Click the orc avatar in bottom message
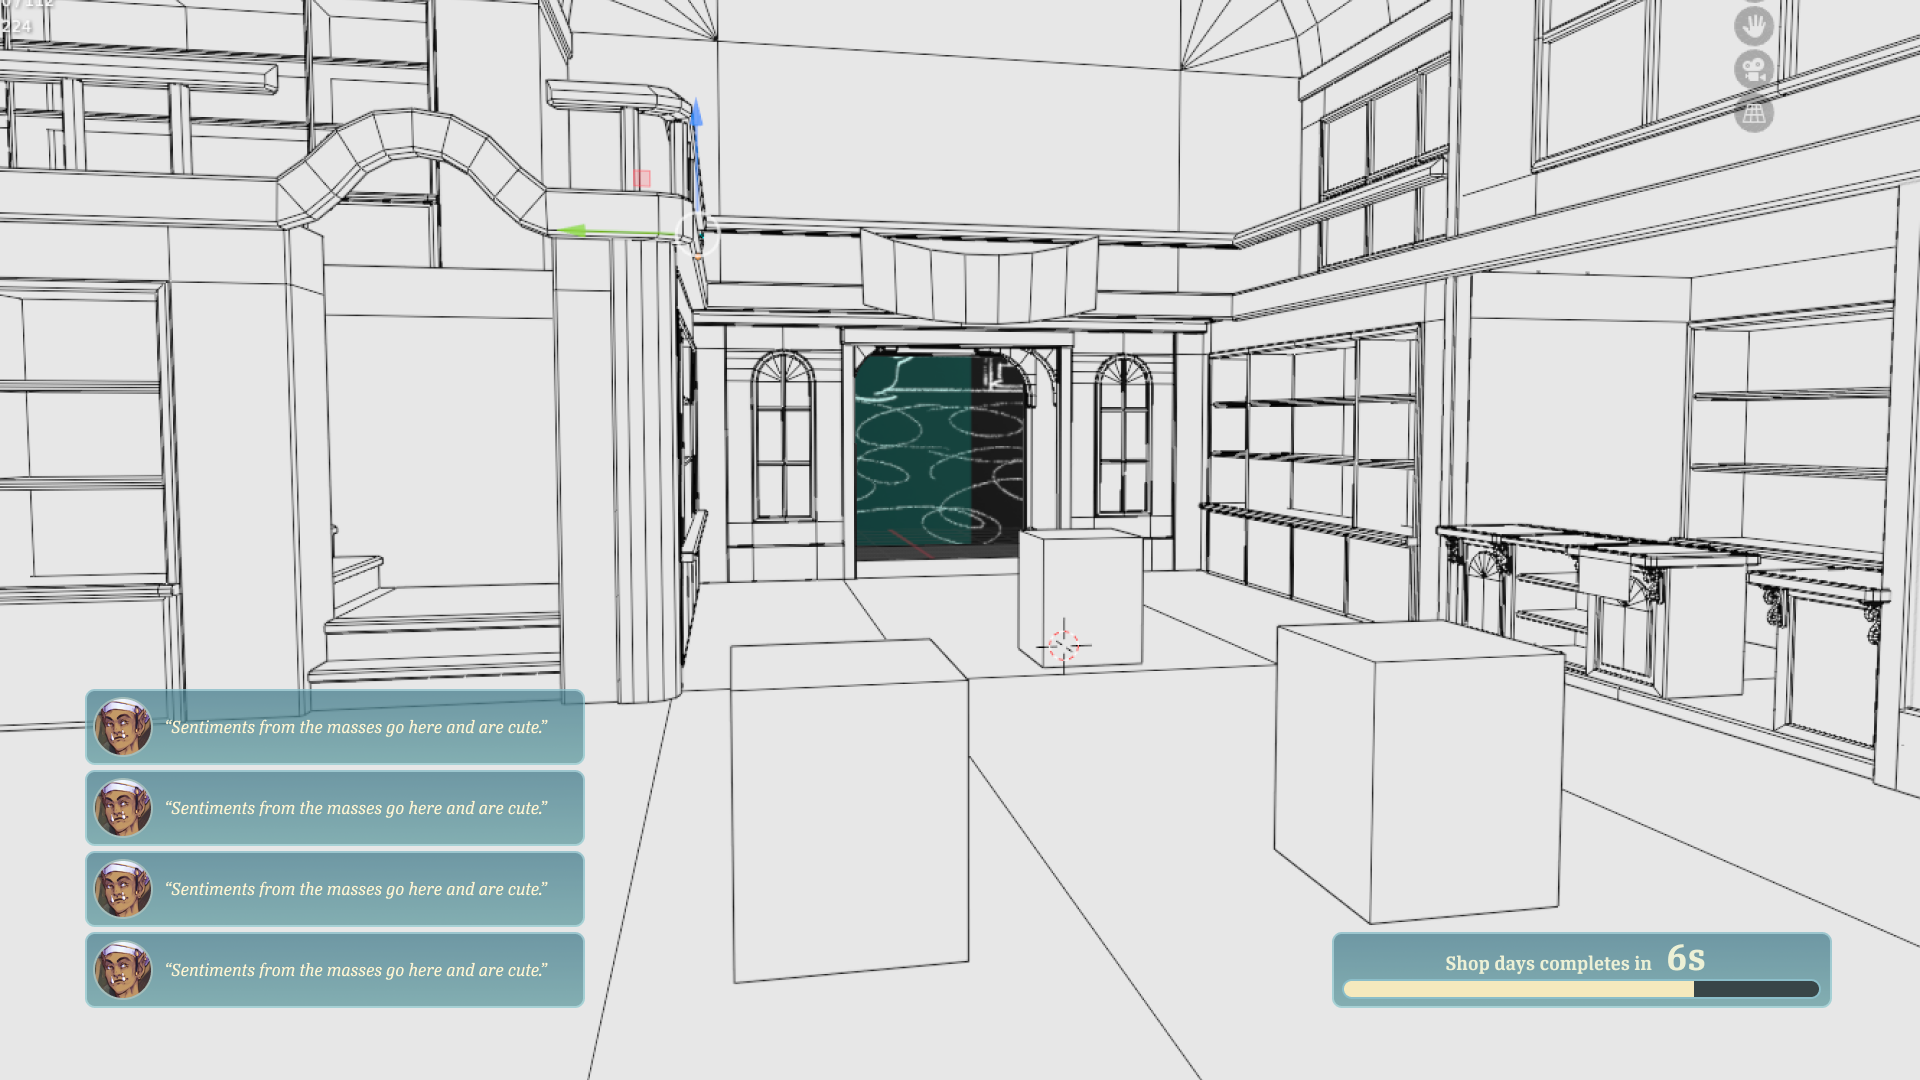Image resolution: width=1920 pixels, height=1080 pixels. click(123, 970)
